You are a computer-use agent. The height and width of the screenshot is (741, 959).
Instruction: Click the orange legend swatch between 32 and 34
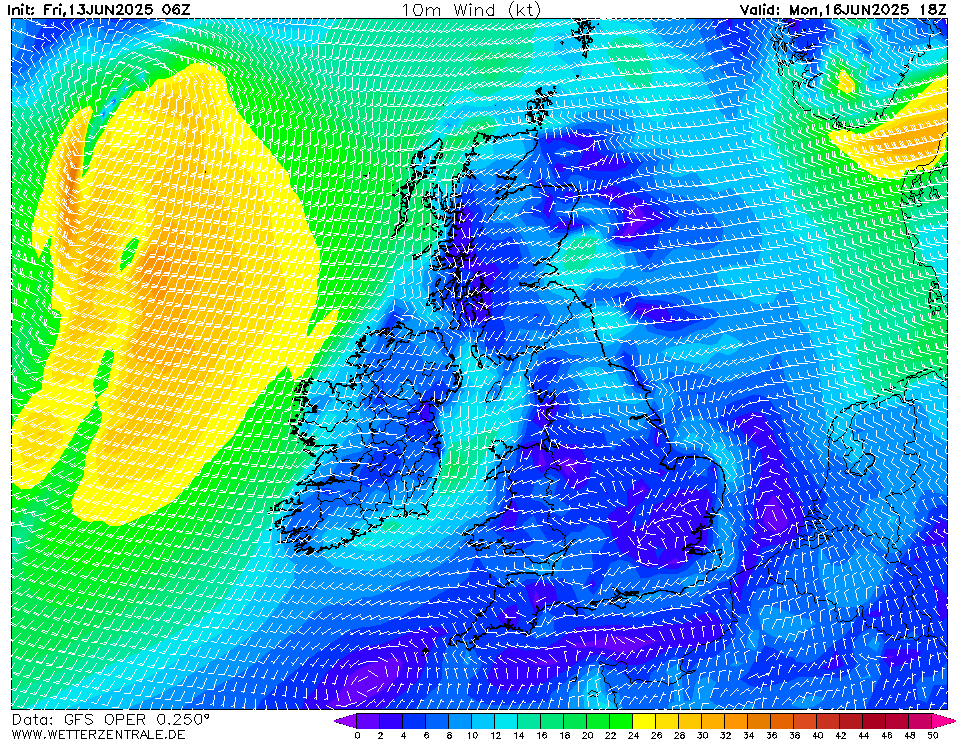736,721
